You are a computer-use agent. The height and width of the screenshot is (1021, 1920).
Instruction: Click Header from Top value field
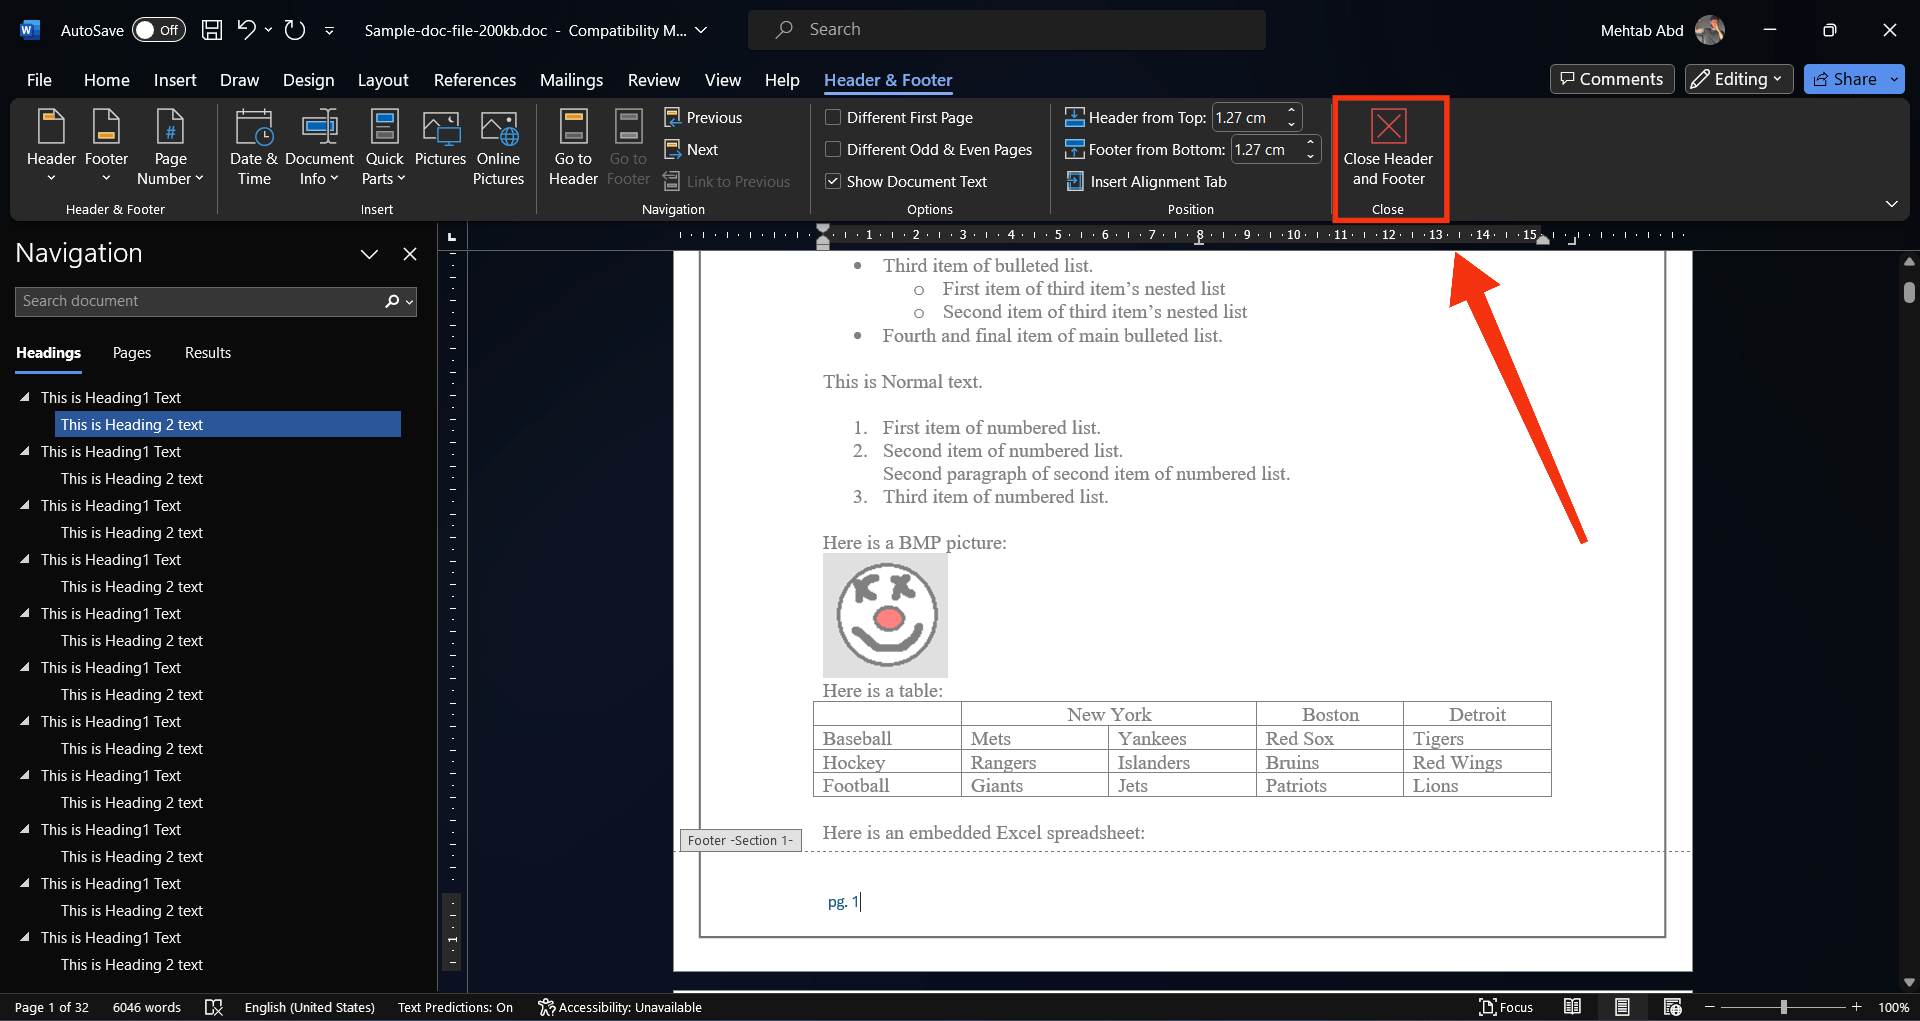tap(1246, 117)
